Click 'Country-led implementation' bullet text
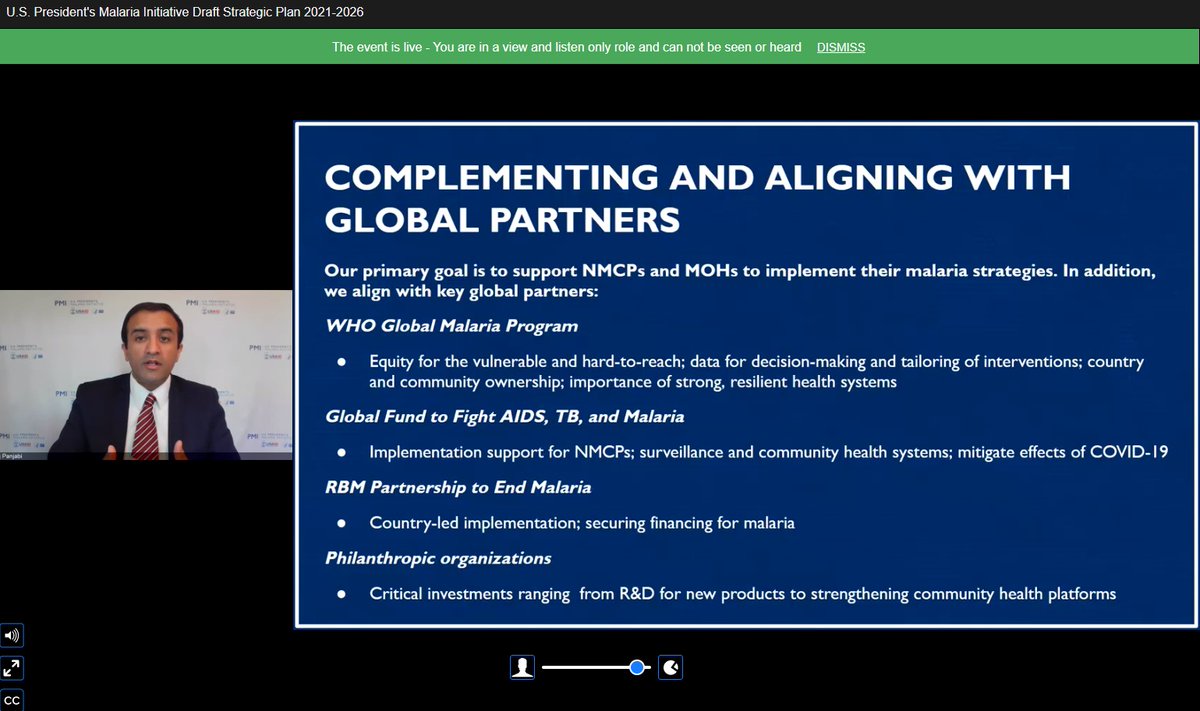This screenshot has width=1200, height=711. point(582,522)
